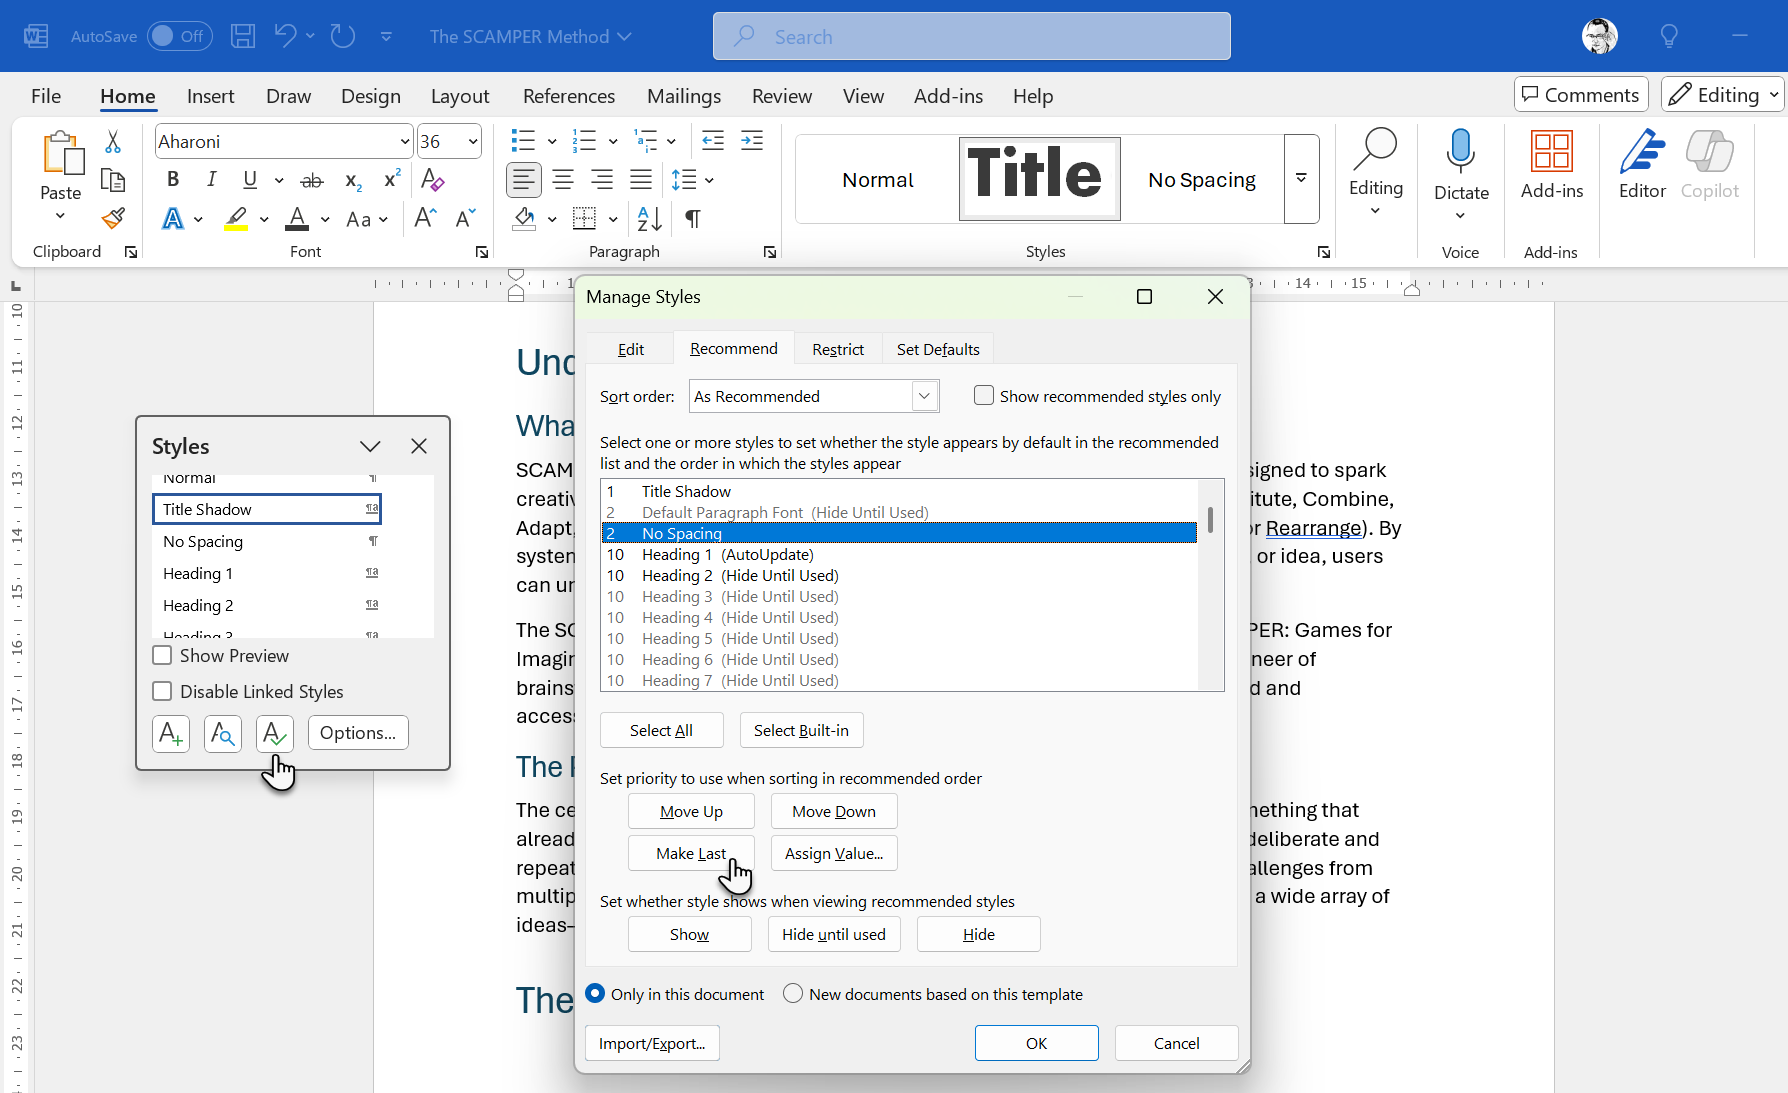Click the Make Last button
Viewport: 1788px width, 1093px height.
coord(691,853)
